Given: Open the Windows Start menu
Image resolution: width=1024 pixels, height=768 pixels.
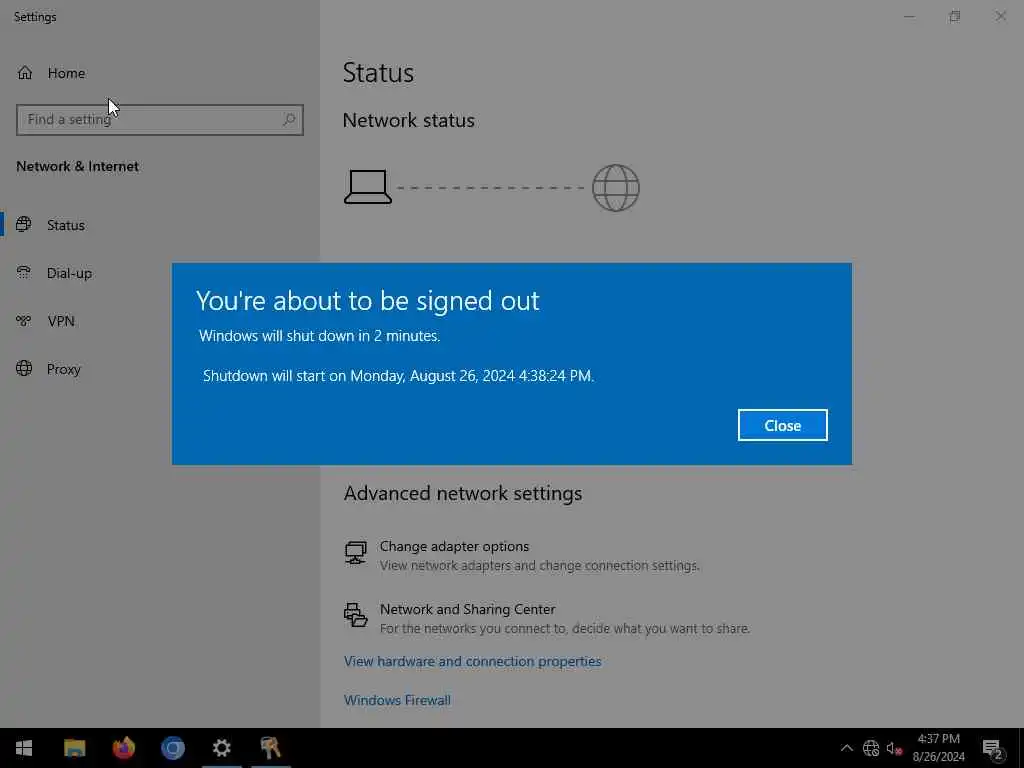Looking at the screenshot, I should tap(24, 748).
